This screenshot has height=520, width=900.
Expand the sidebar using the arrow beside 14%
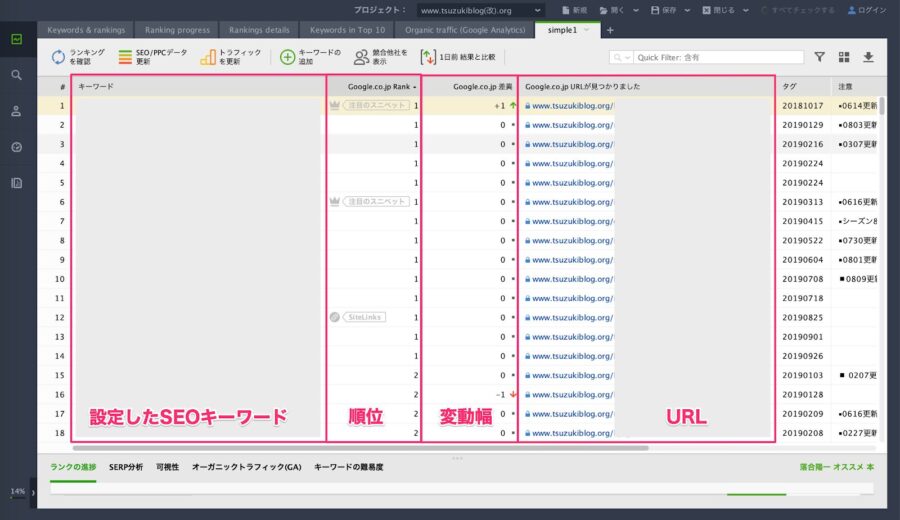33,492
